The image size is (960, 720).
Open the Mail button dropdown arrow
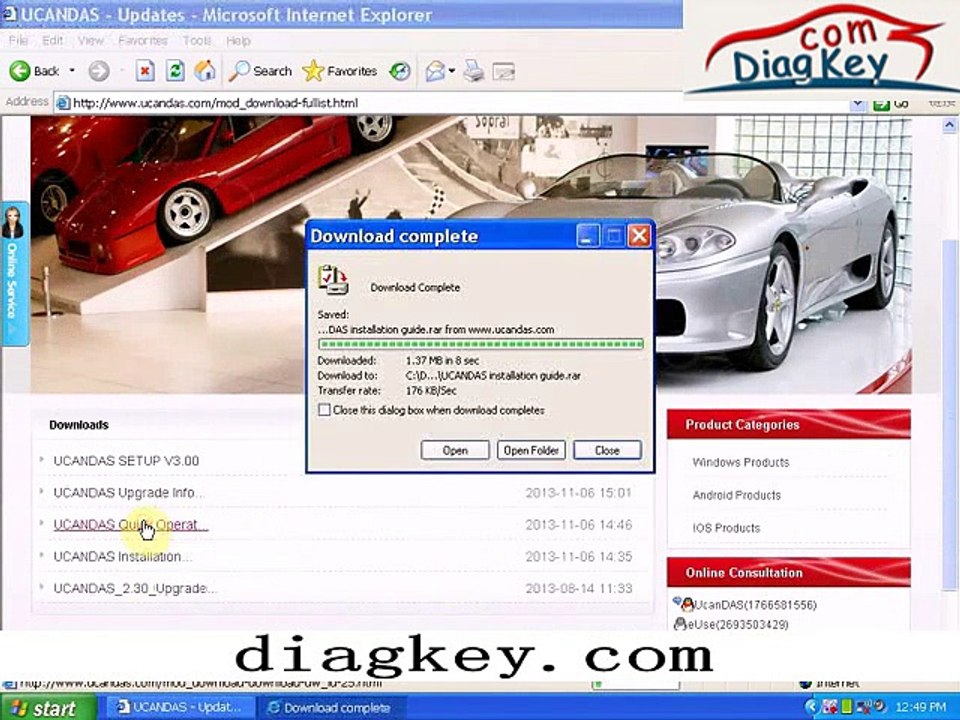click(x=452, y=71)
